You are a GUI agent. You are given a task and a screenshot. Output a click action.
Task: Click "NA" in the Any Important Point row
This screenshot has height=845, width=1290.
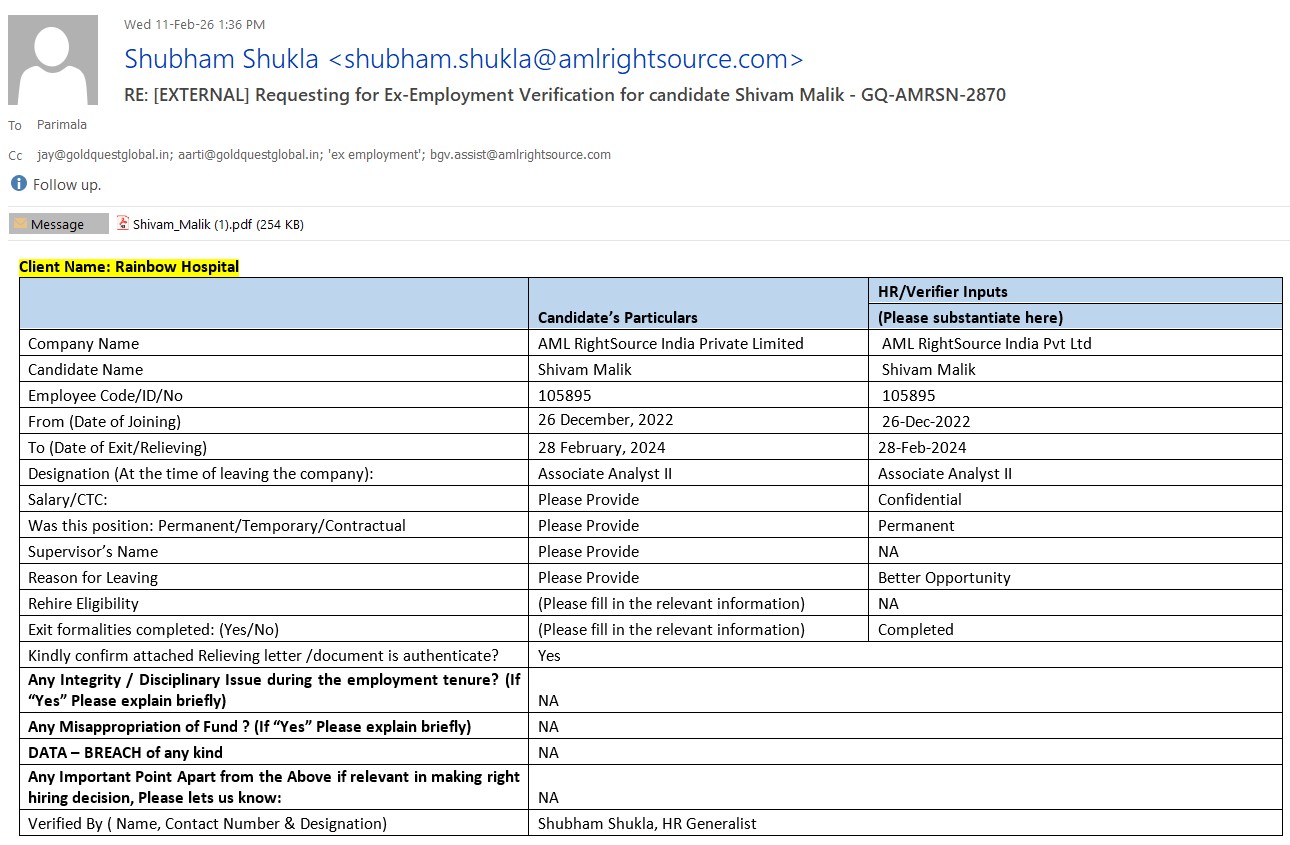pyautogui.click(x=548, y=797)
